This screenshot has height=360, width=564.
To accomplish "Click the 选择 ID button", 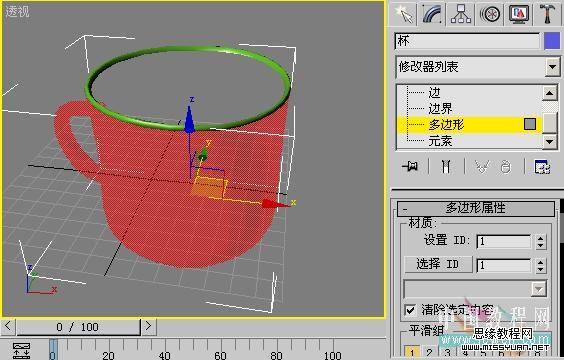I will 438,264.
